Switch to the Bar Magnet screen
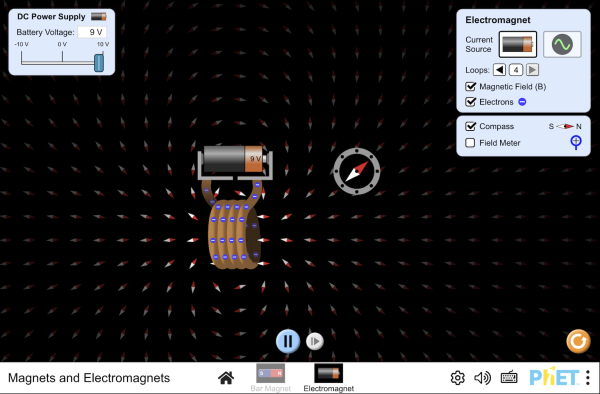 (271, 378)
